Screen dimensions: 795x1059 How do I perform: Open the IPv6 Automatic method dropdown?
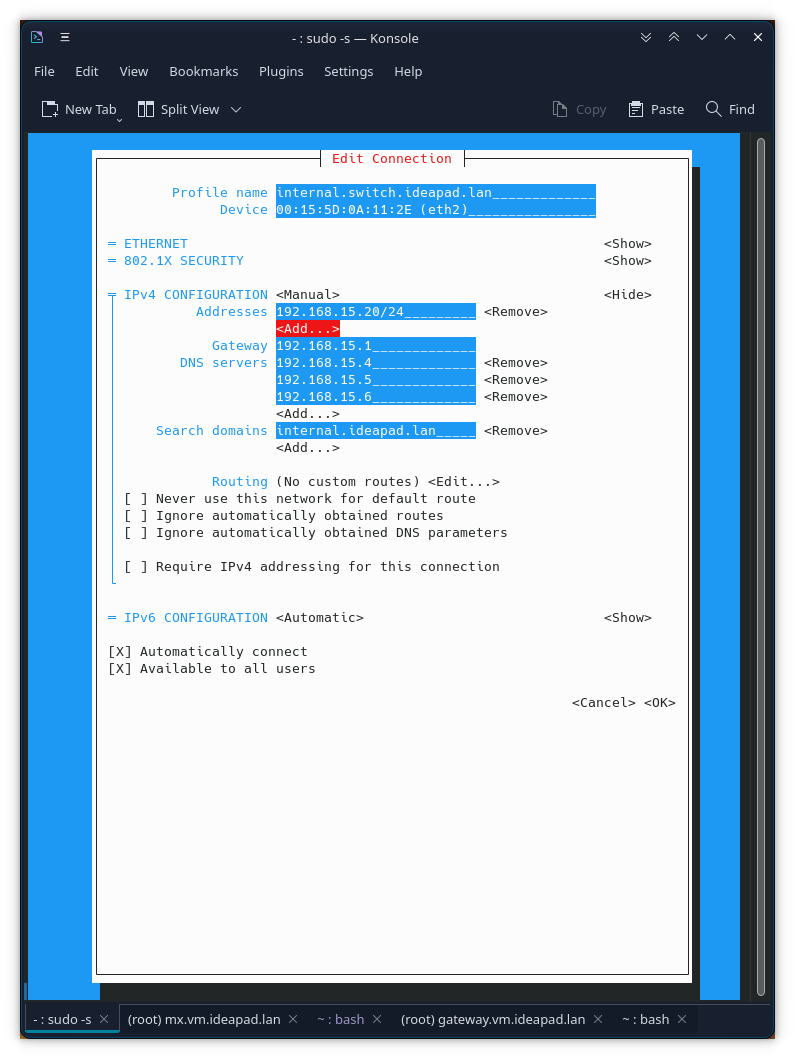pyautogui.click(x=319, y=617)
